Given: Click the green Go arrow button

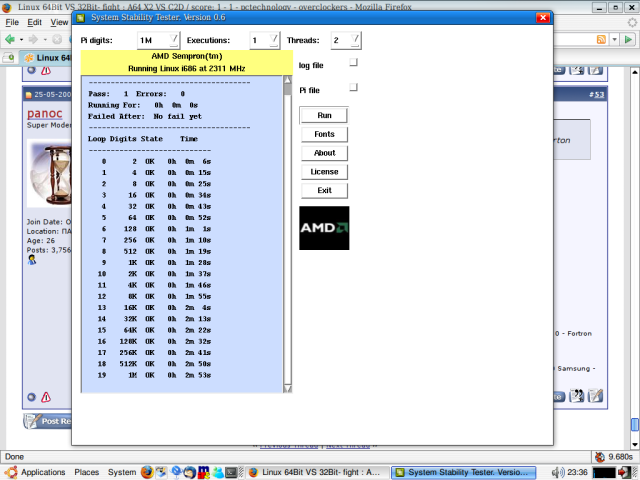Looking at the screenshot, I should tap(629, 39).
